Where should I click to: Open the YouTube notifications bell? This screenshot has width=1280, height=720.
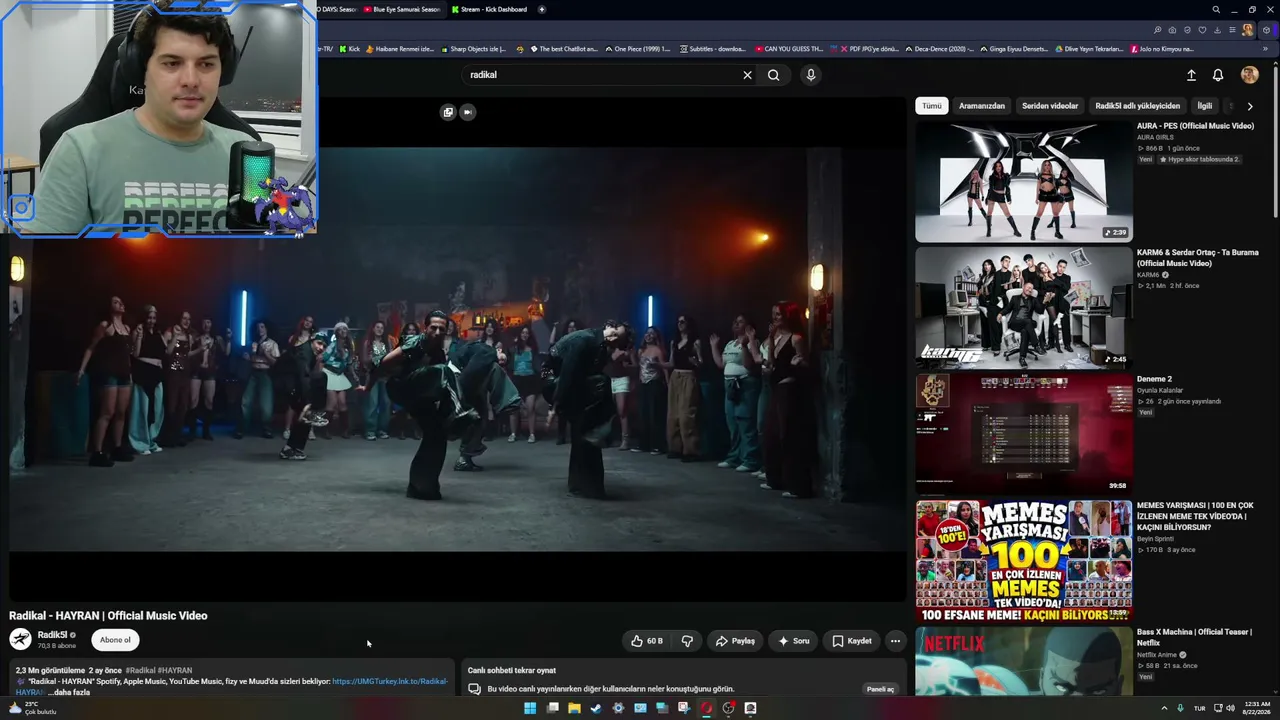click(1218, 75)
